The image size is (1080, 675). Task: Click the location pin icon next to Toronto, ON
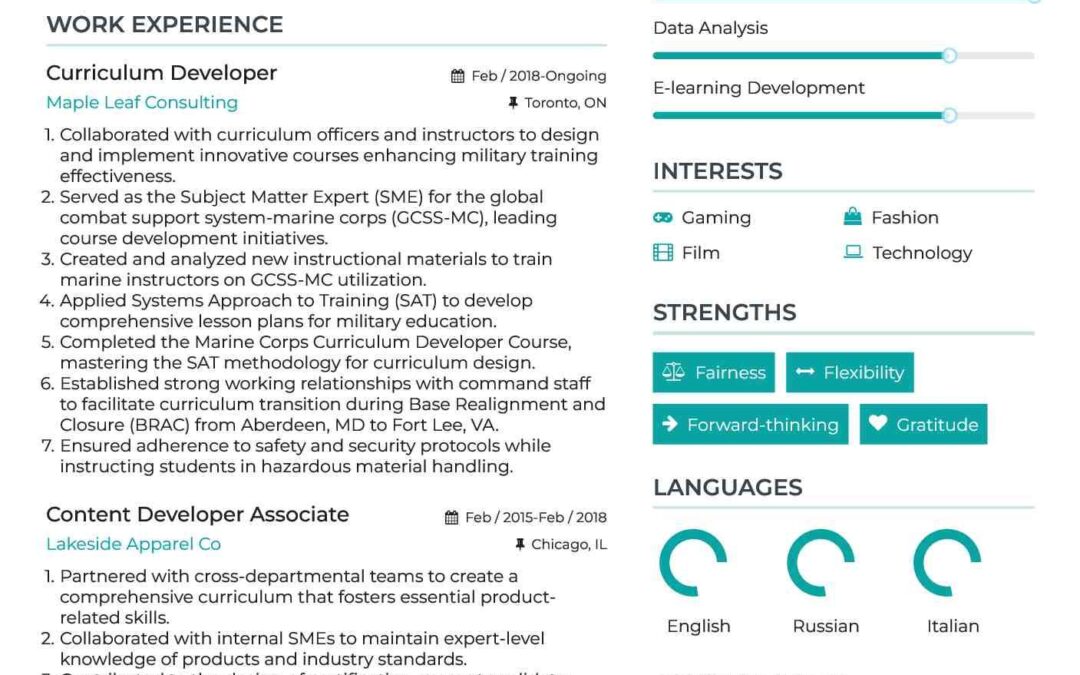point(514,103)
